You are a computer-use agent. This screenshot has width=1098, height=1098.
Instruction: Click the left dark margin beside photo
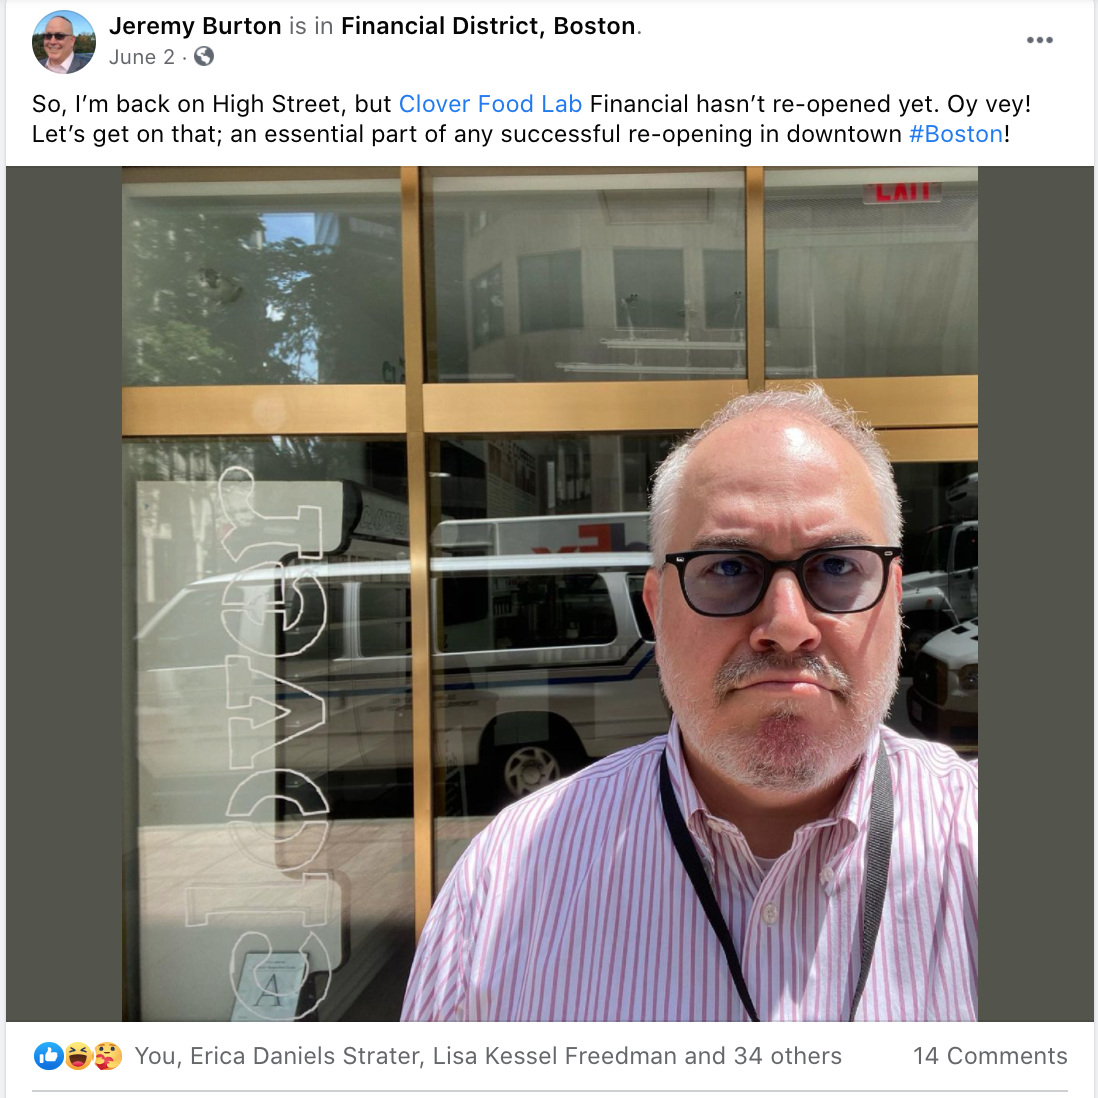[x=64, y=594]
